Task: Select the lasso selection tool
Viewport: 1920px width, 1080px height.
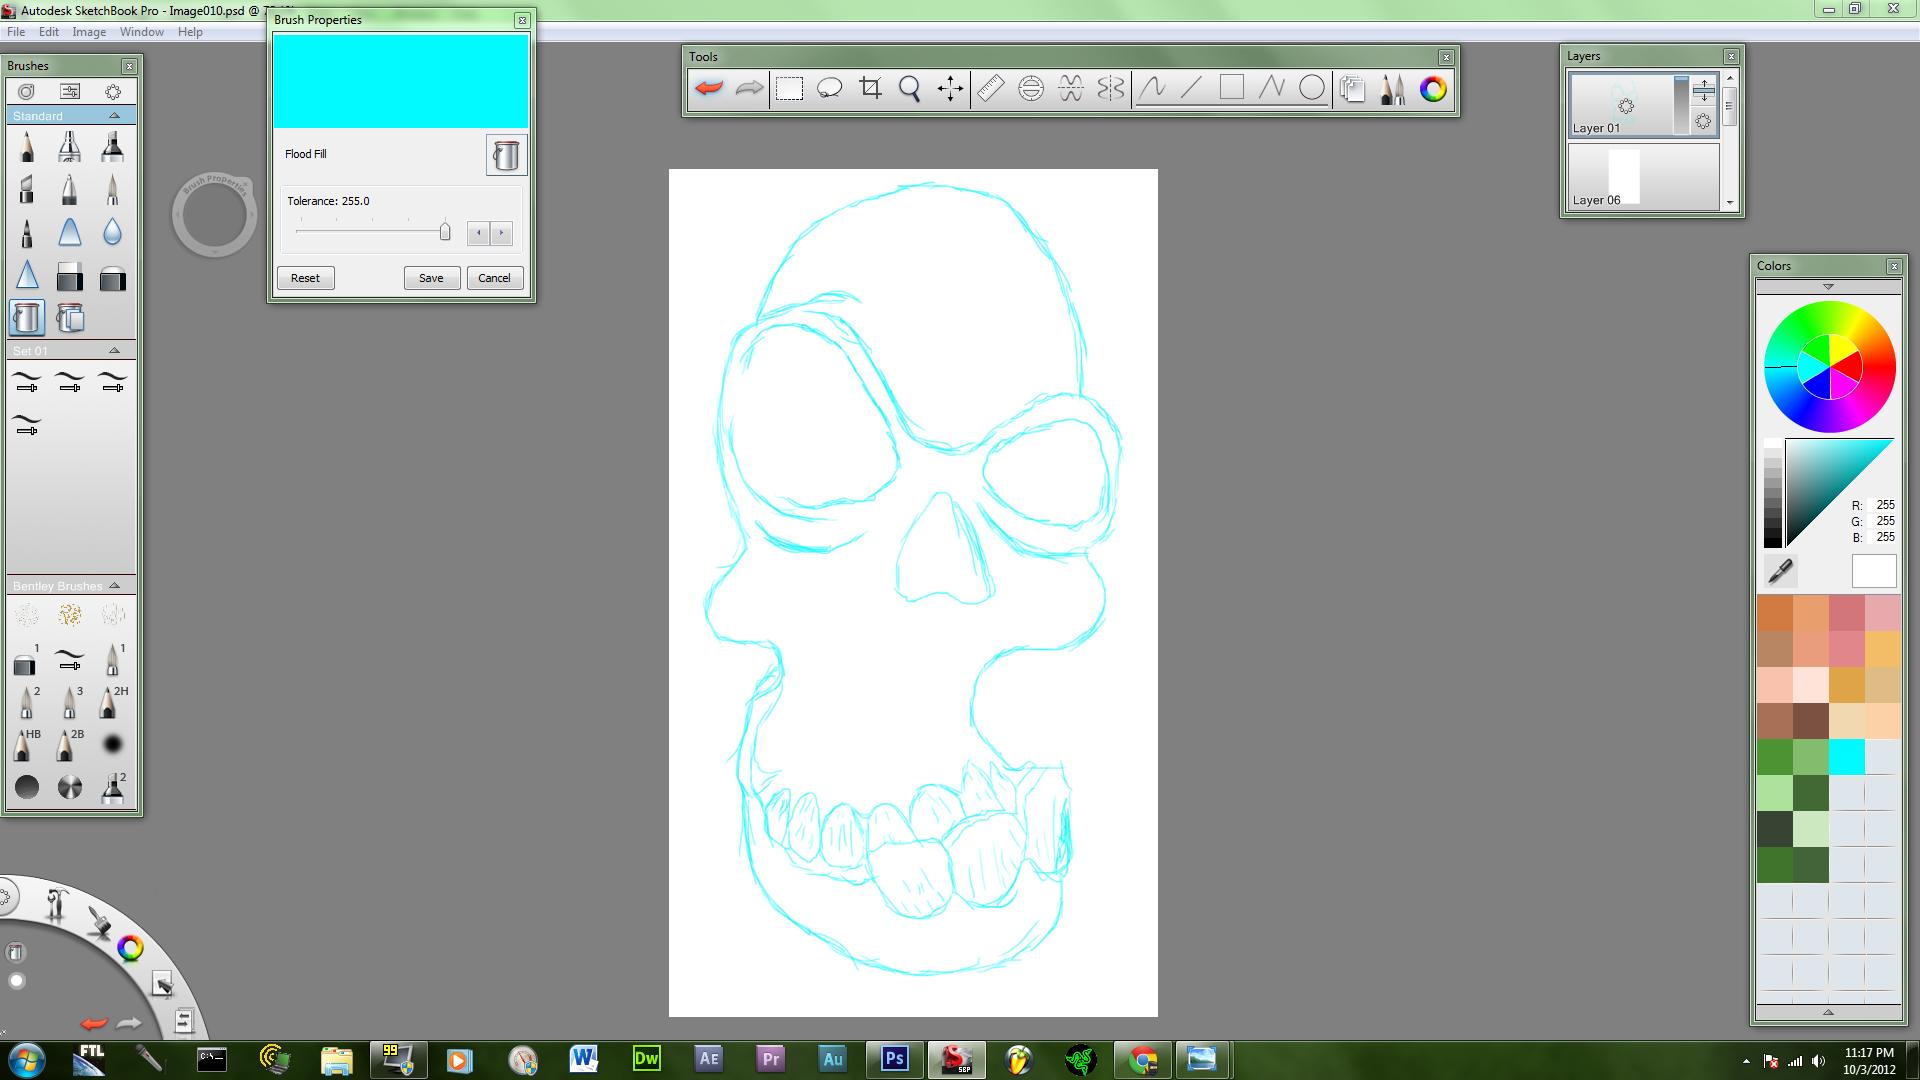Action: pos(830,89)
